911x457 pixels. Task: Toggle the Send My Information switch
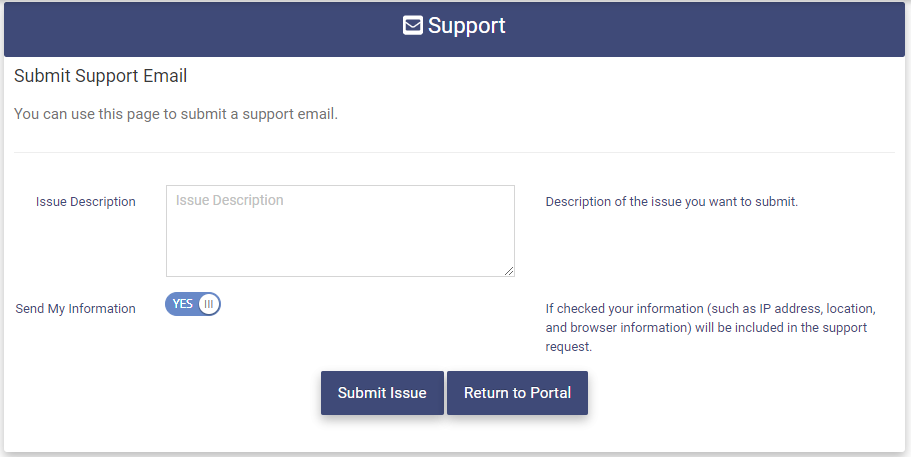[x=193, y=304]
